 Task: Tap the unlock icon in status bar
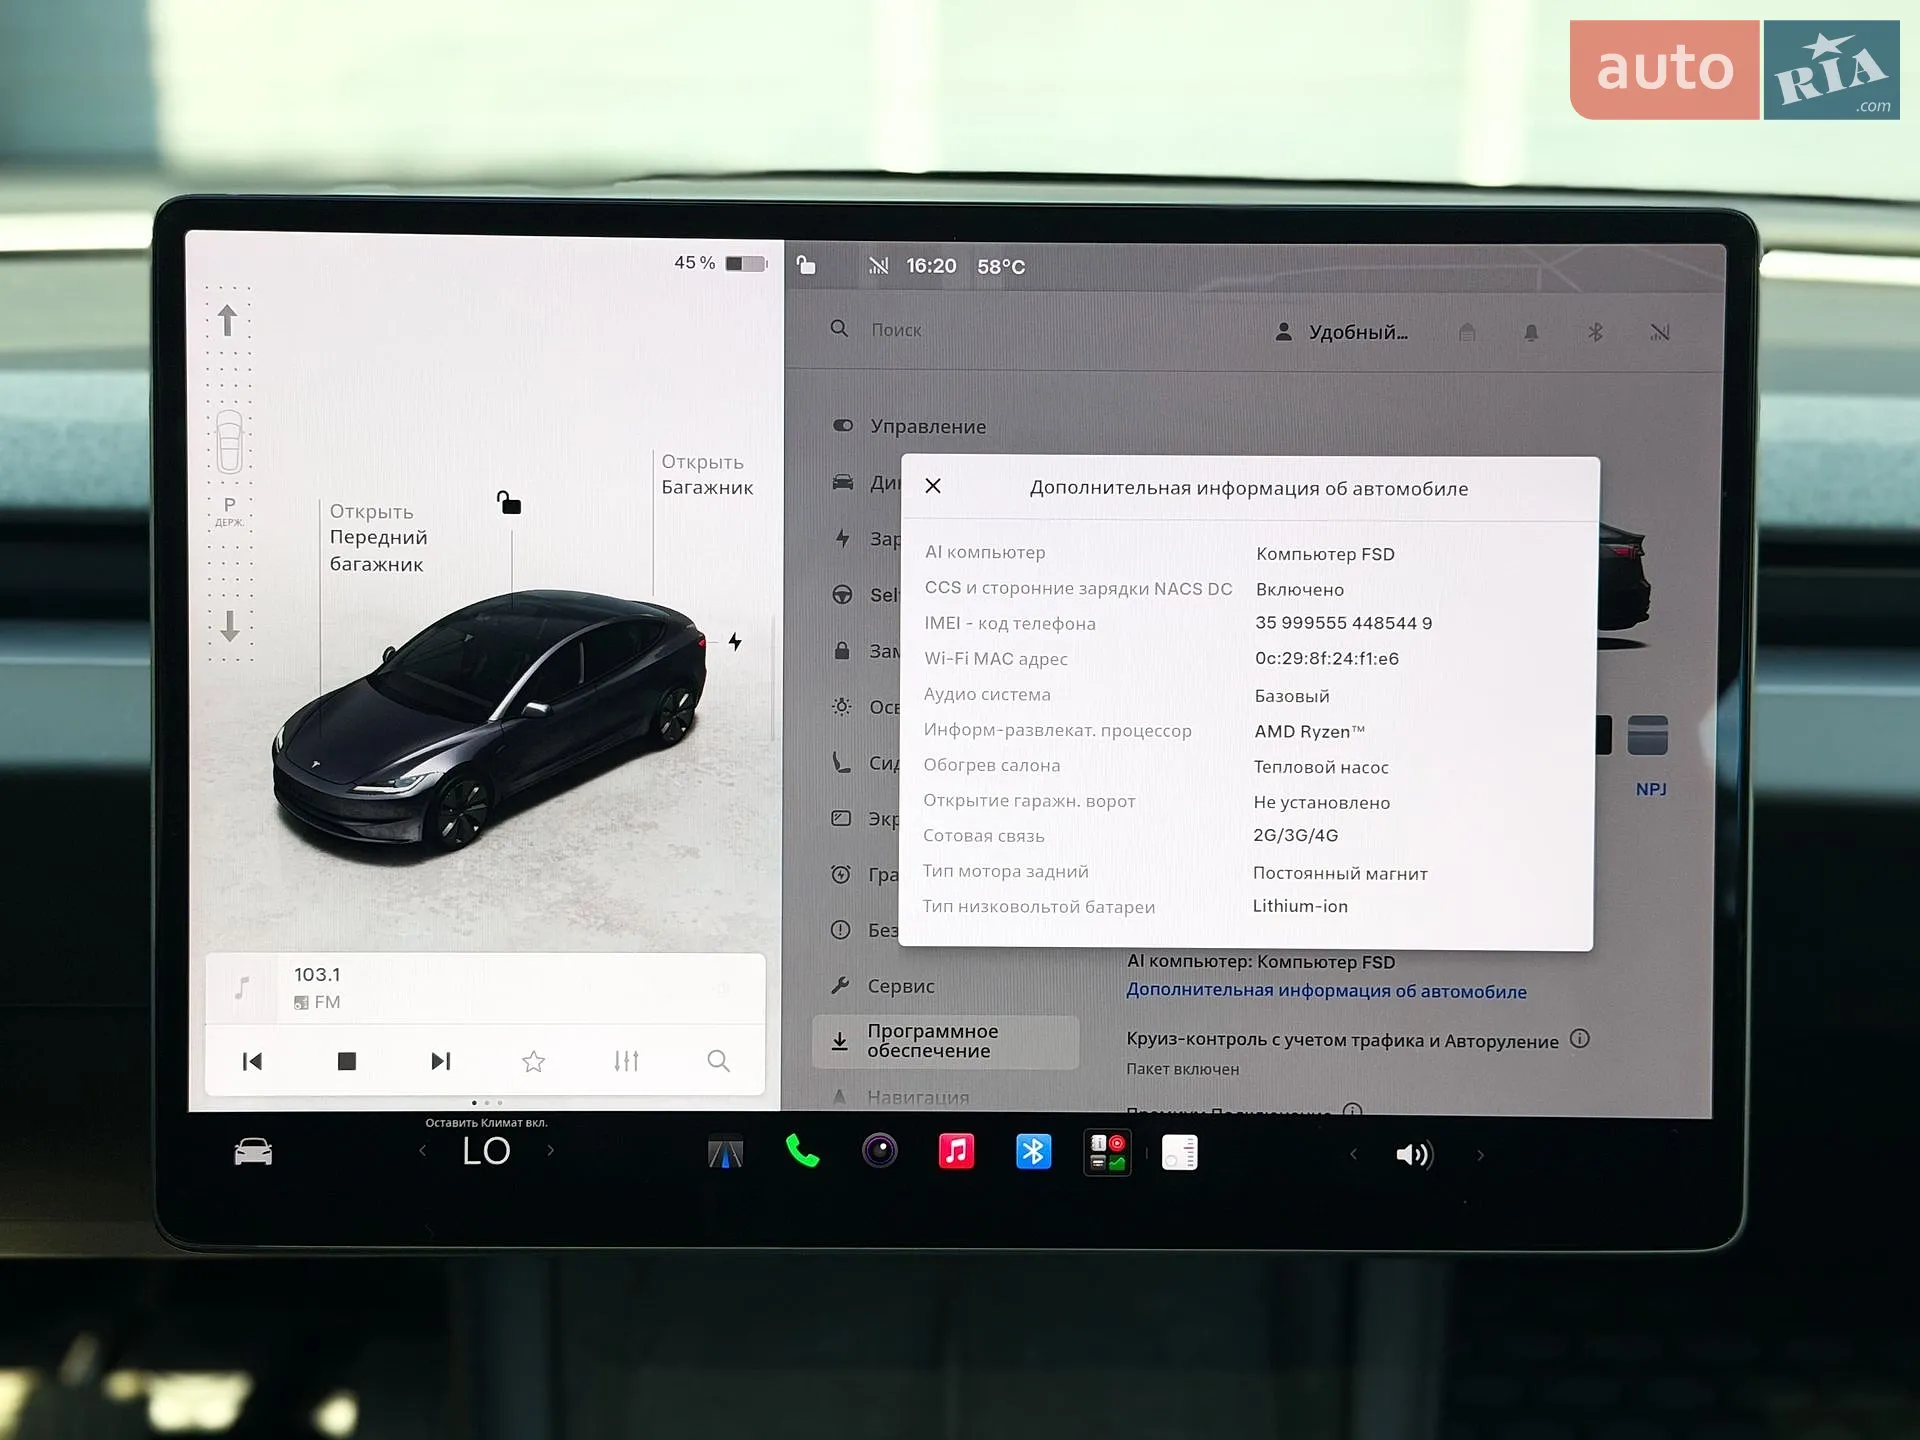click(806, 265)
